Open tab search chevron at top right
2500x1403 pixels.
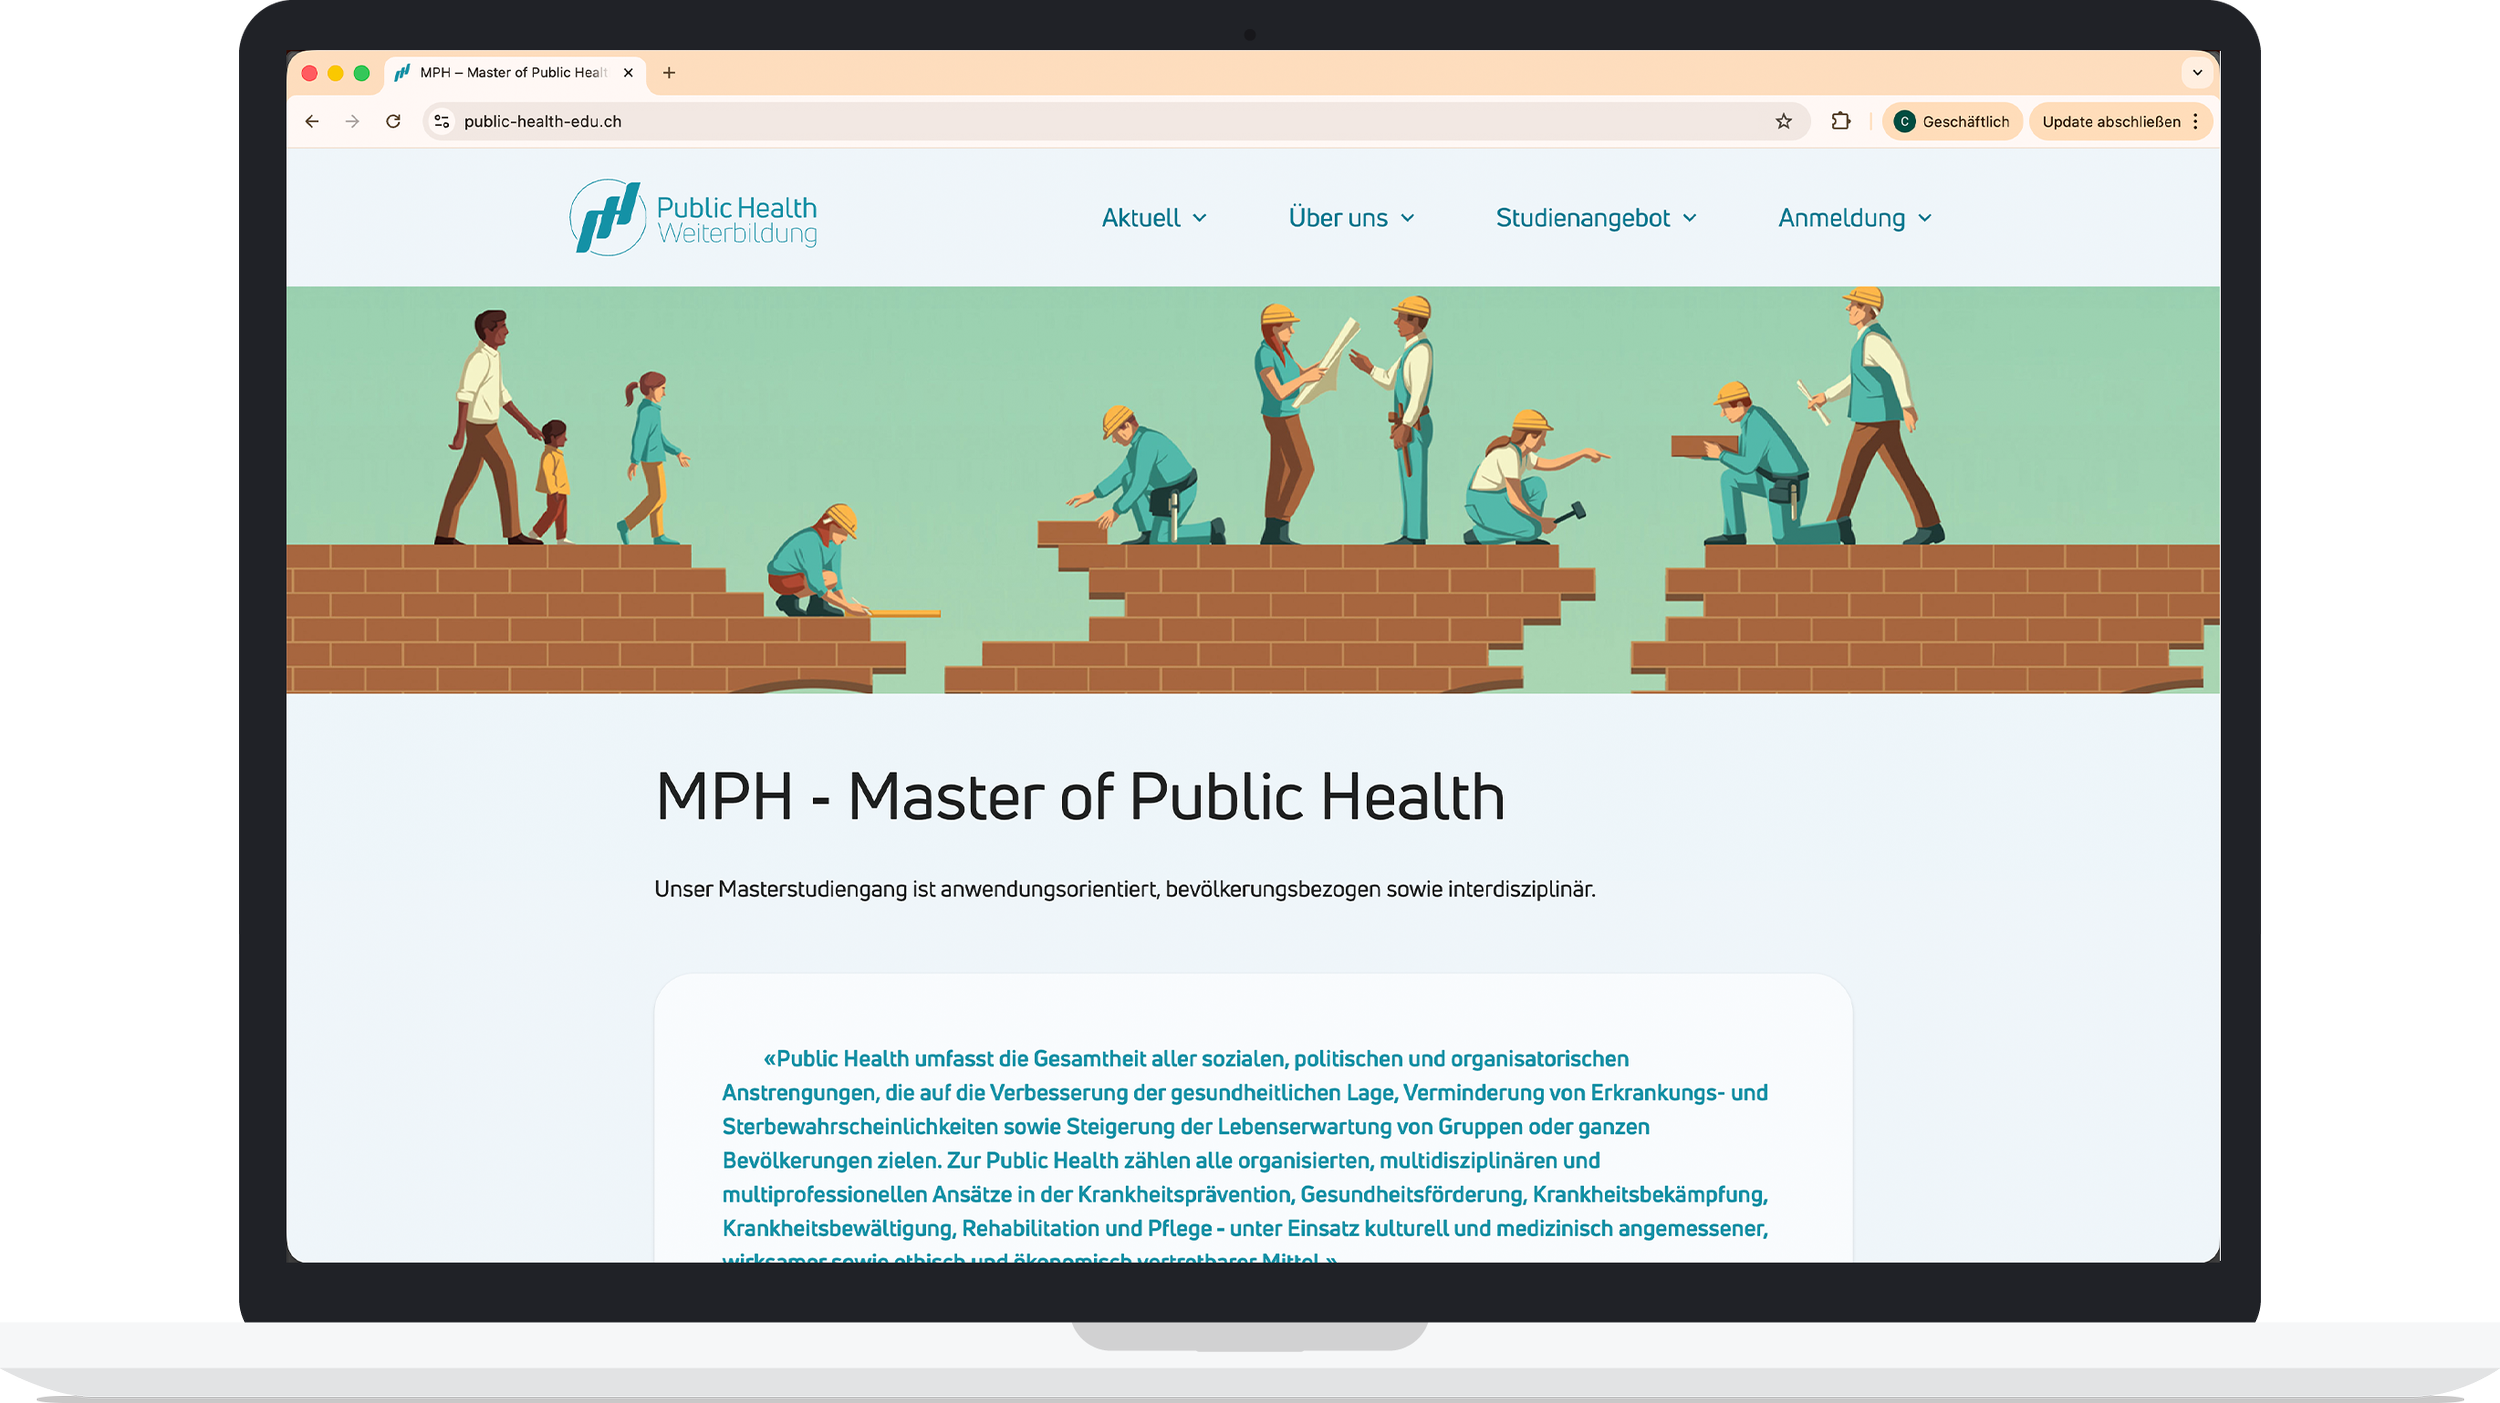(x=2197, y=72)
